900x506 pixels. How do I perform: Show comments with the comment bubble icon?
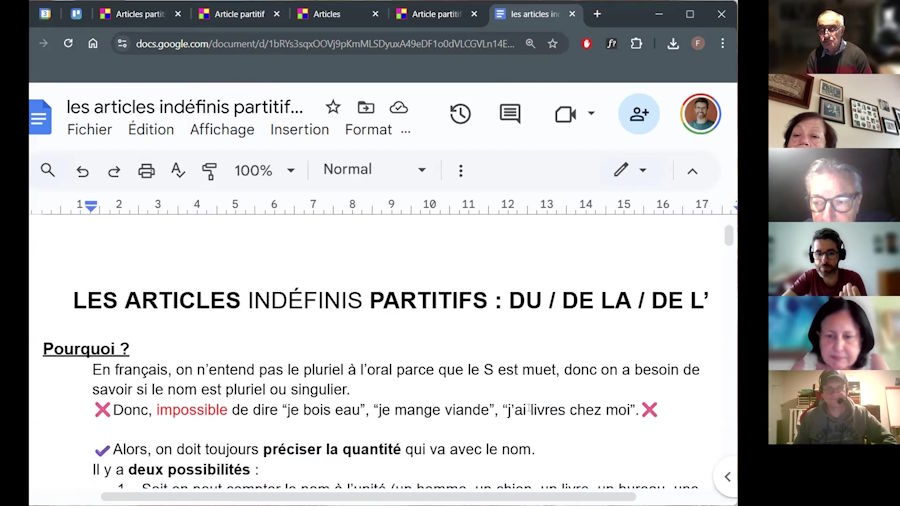(x=510, y=114)
